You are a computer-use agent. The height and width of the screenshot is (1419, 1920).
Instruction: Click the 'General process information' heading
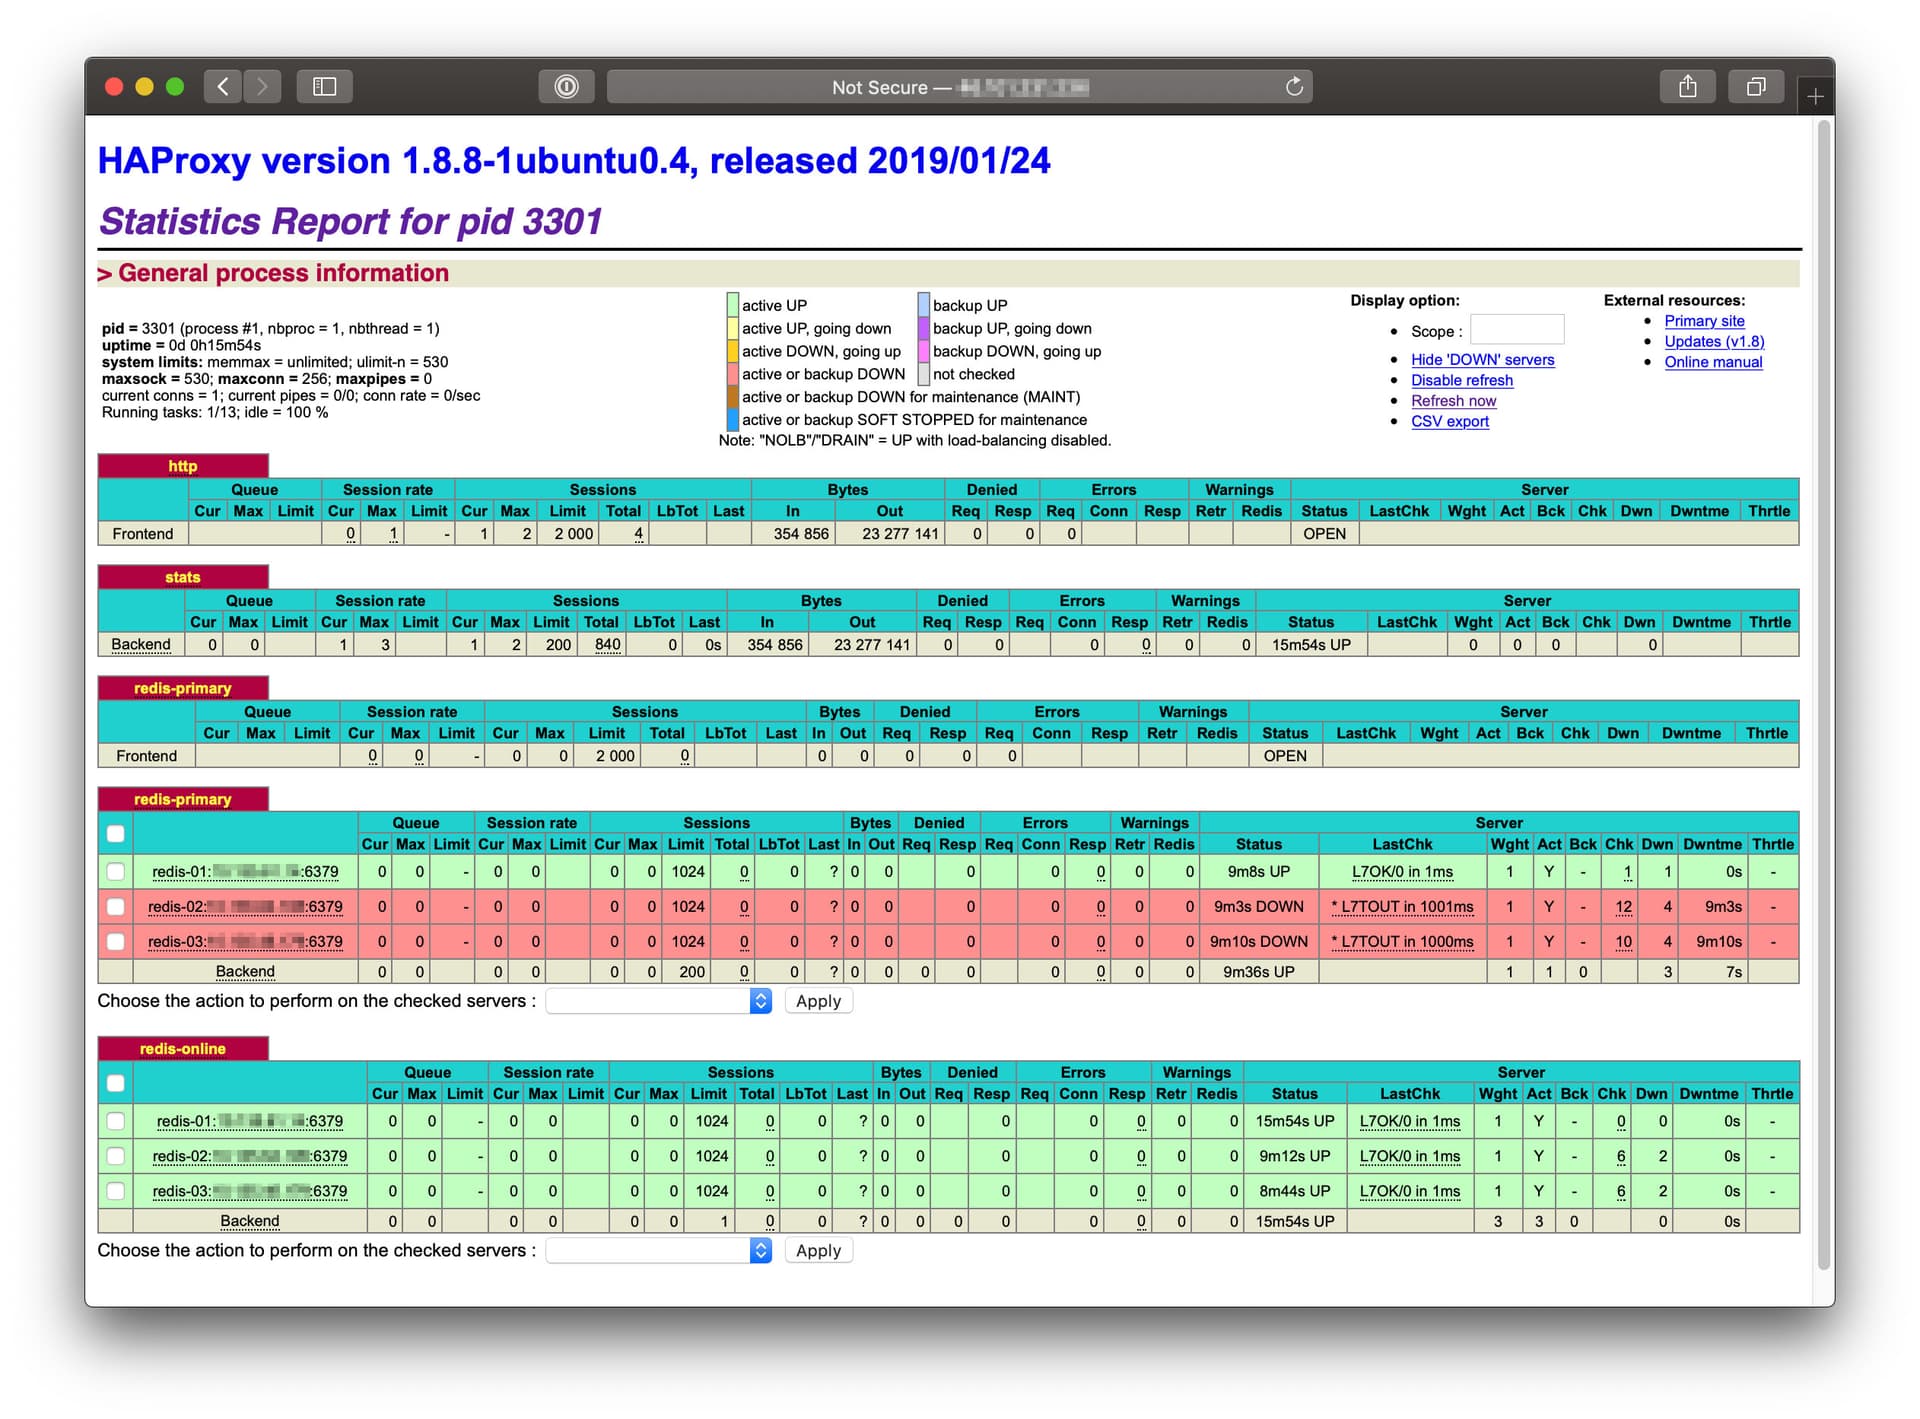pos(283,273)
